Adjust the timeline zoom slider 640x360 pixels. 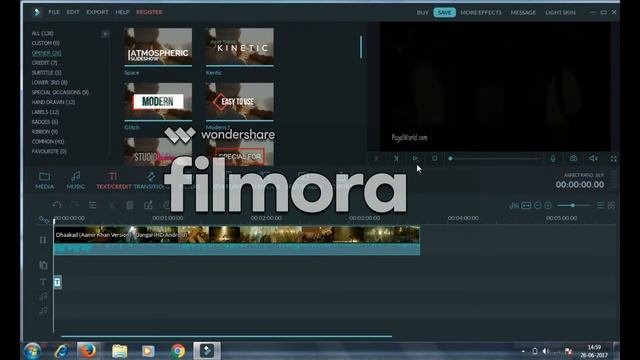573,205
